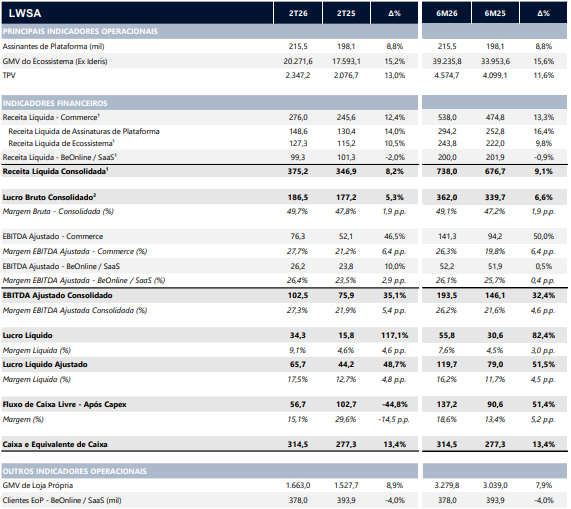571x509 pixels.
Task: Click the free cash flow change -44,8%
Action: 394,405
